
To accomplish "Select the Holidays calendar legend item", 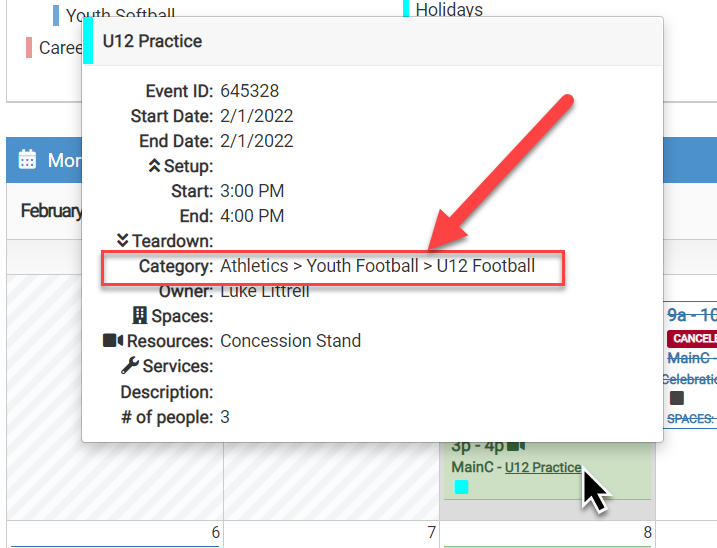I will point(449,10).
